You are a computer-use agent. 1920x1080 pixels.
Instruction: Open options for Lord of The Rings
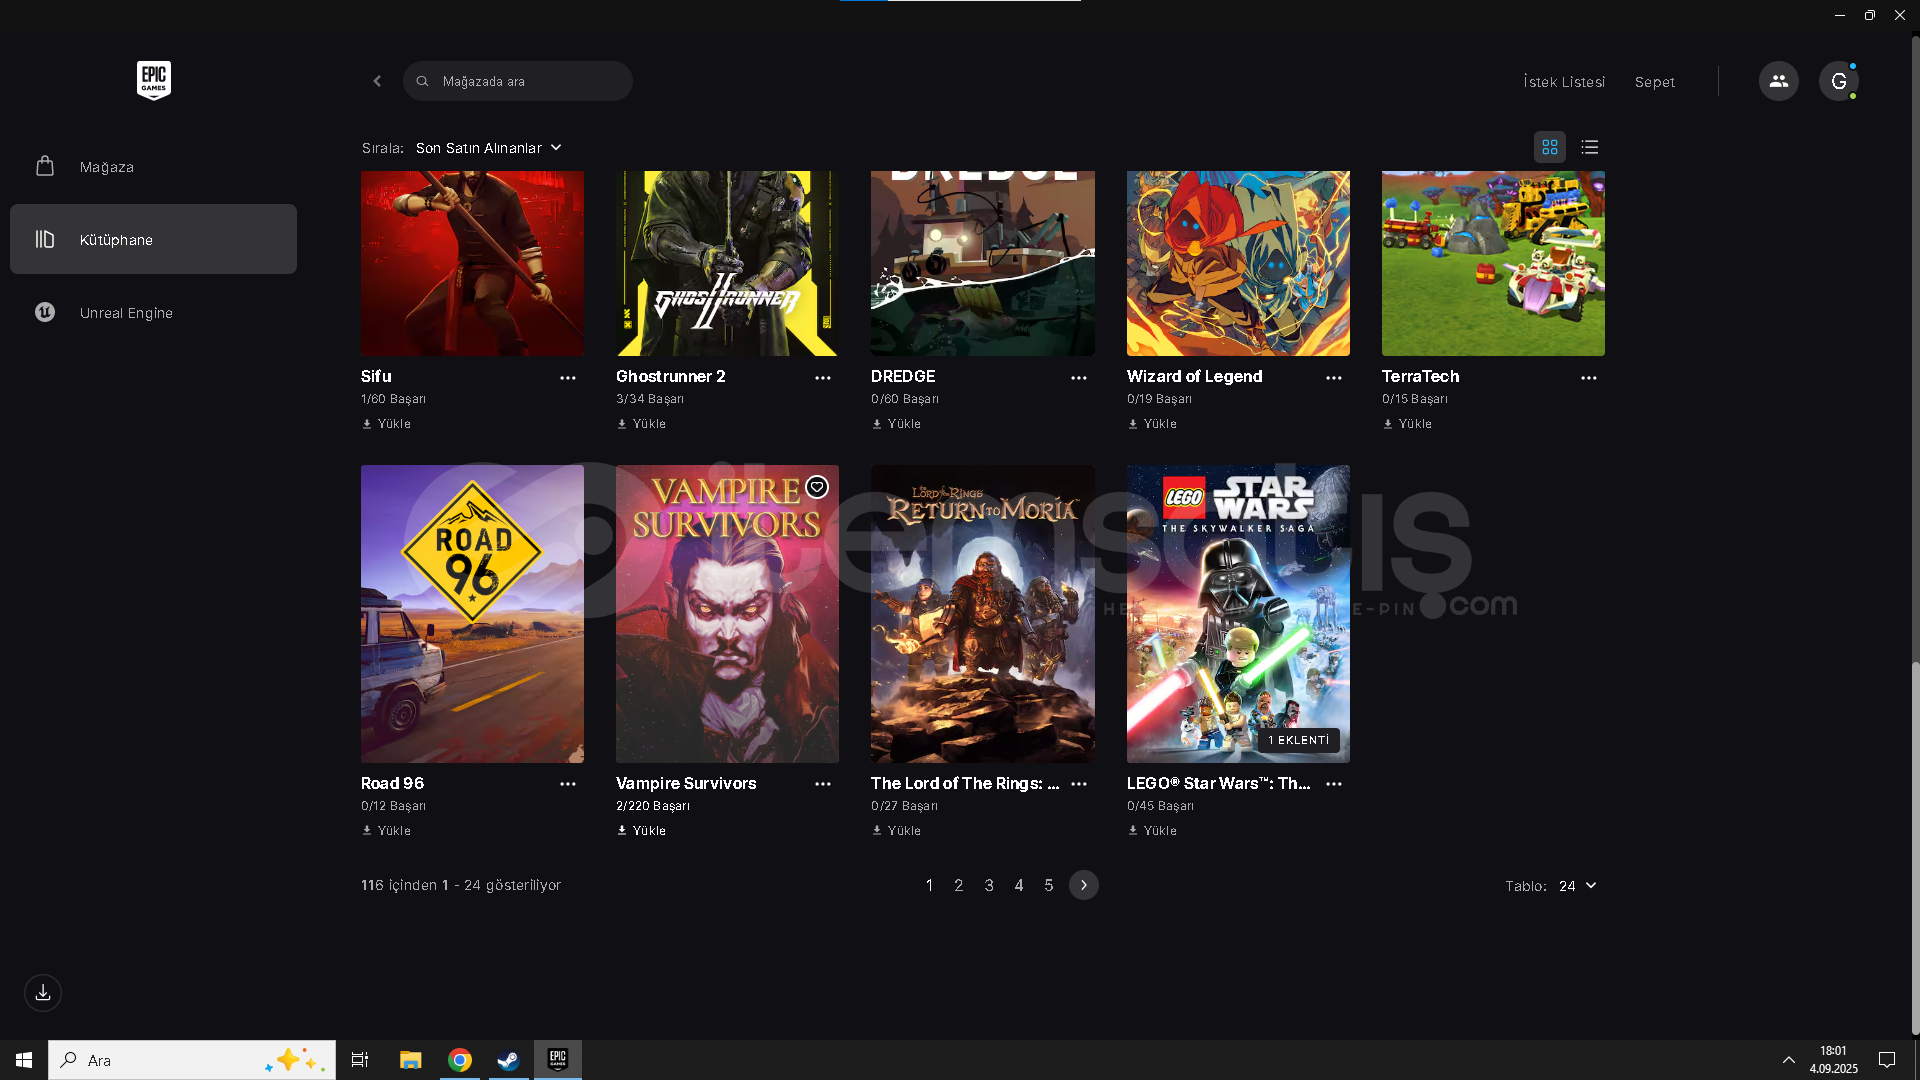(x=1079, y=784)
